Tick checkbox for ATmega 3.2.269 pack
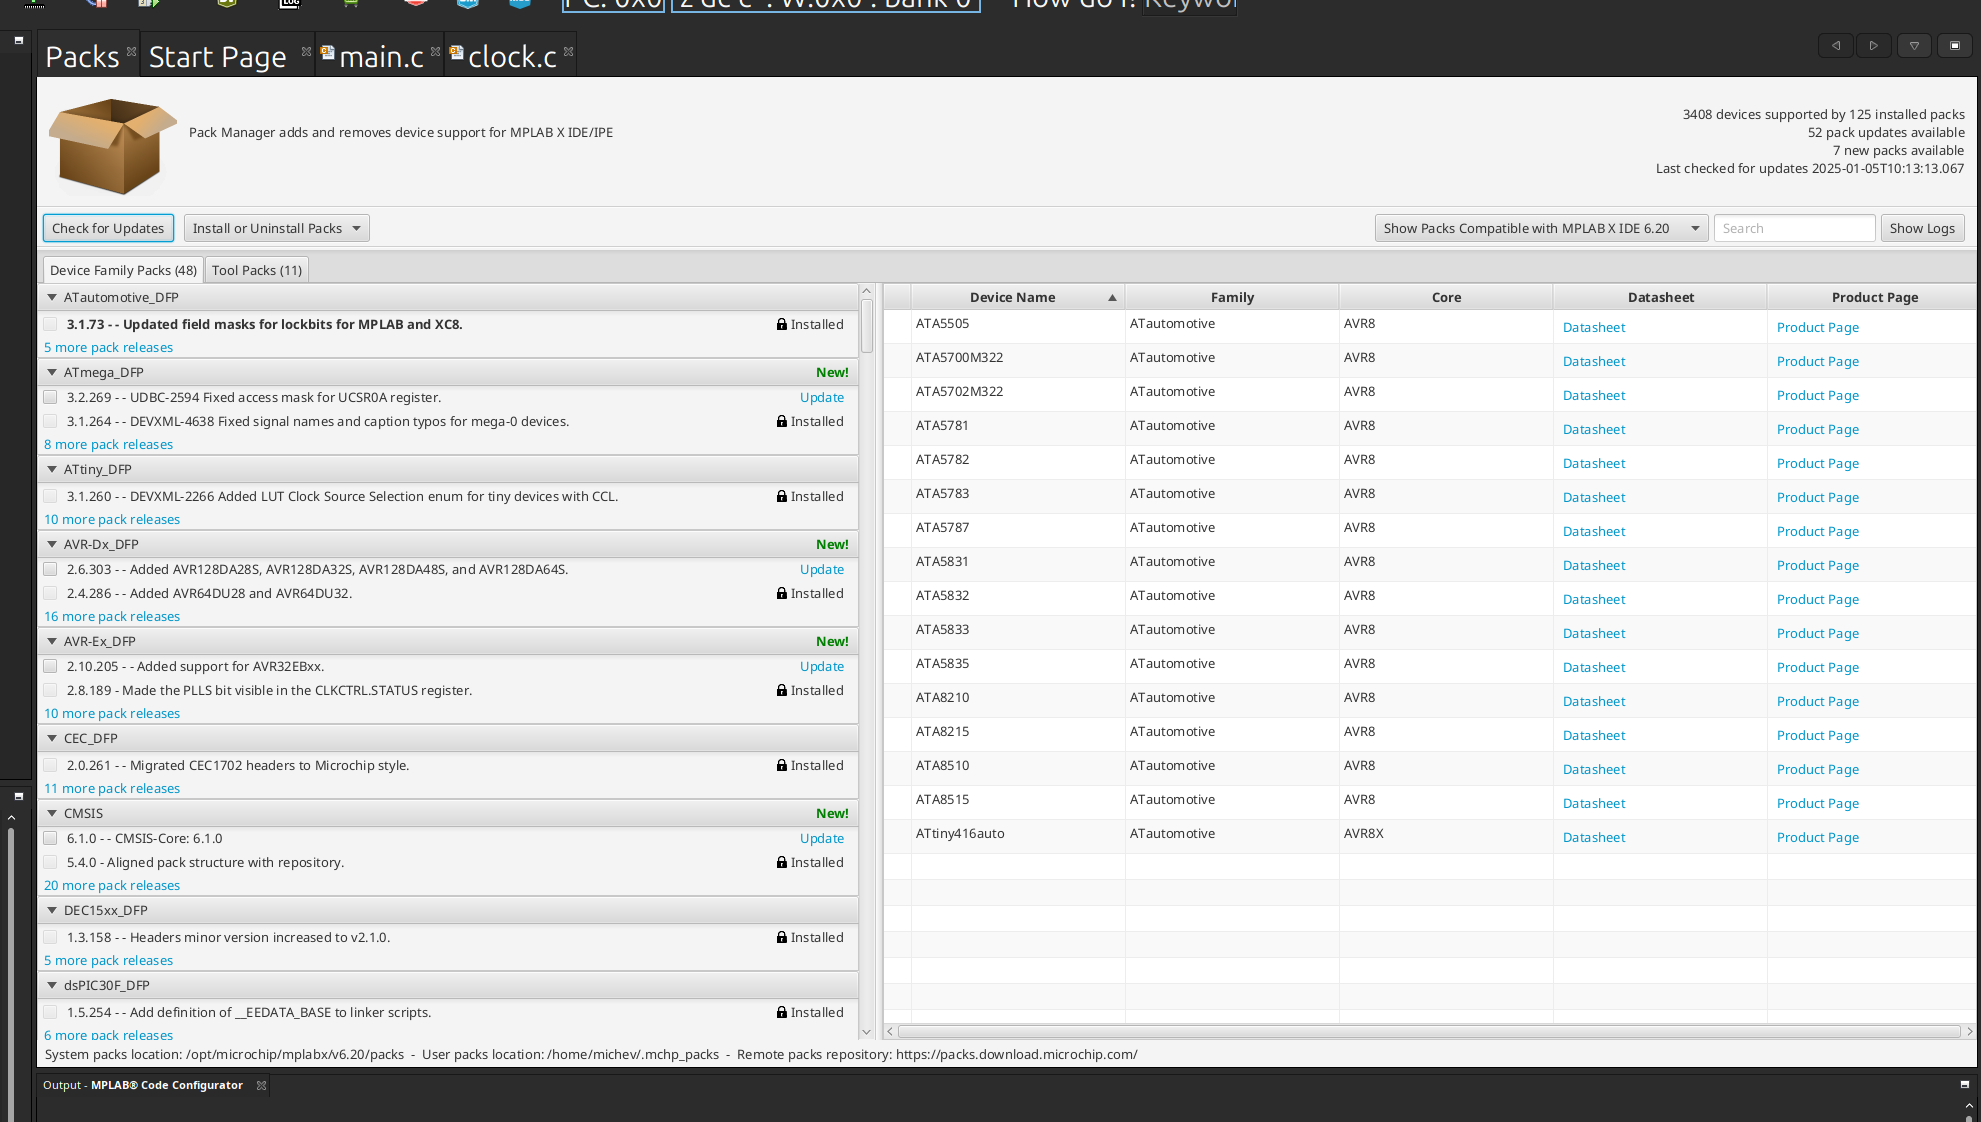The image size is (1981, 1122). click(x=50, y=397)
